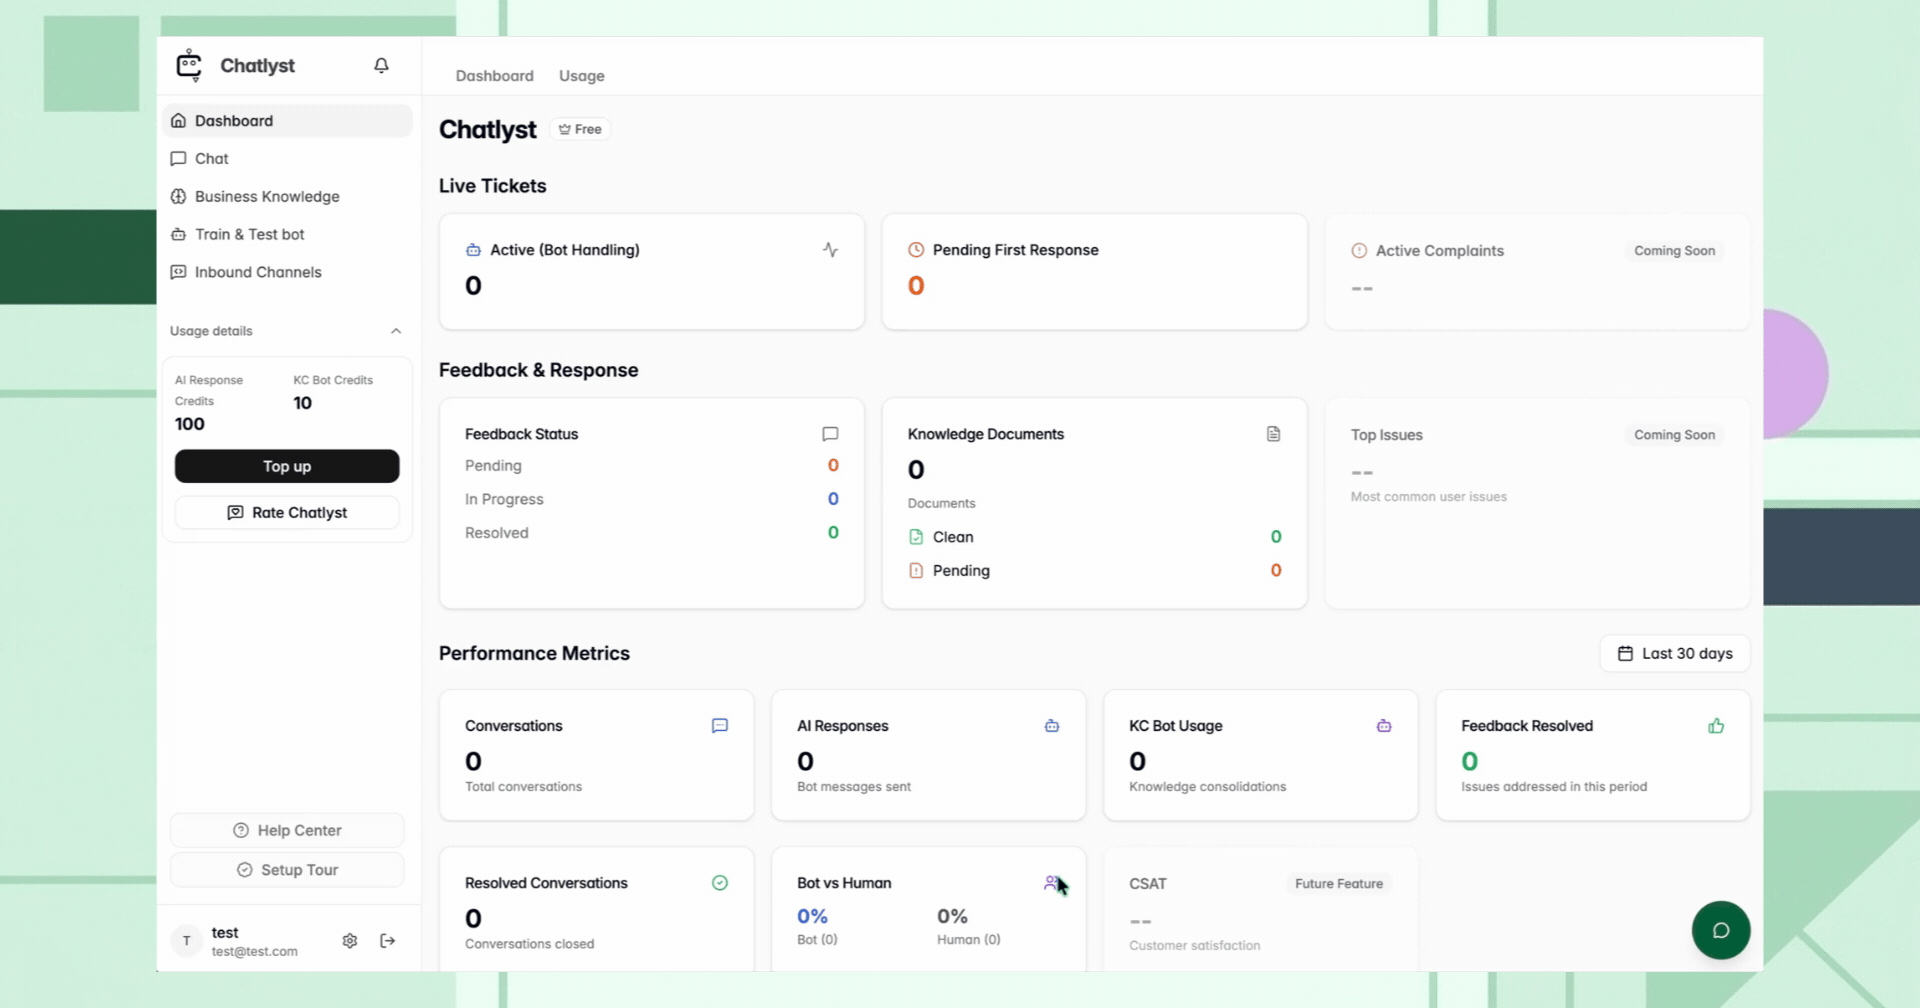Click Coming Soon badge on Active Complaints
1920x1008 pixels.
(1674, 251)
